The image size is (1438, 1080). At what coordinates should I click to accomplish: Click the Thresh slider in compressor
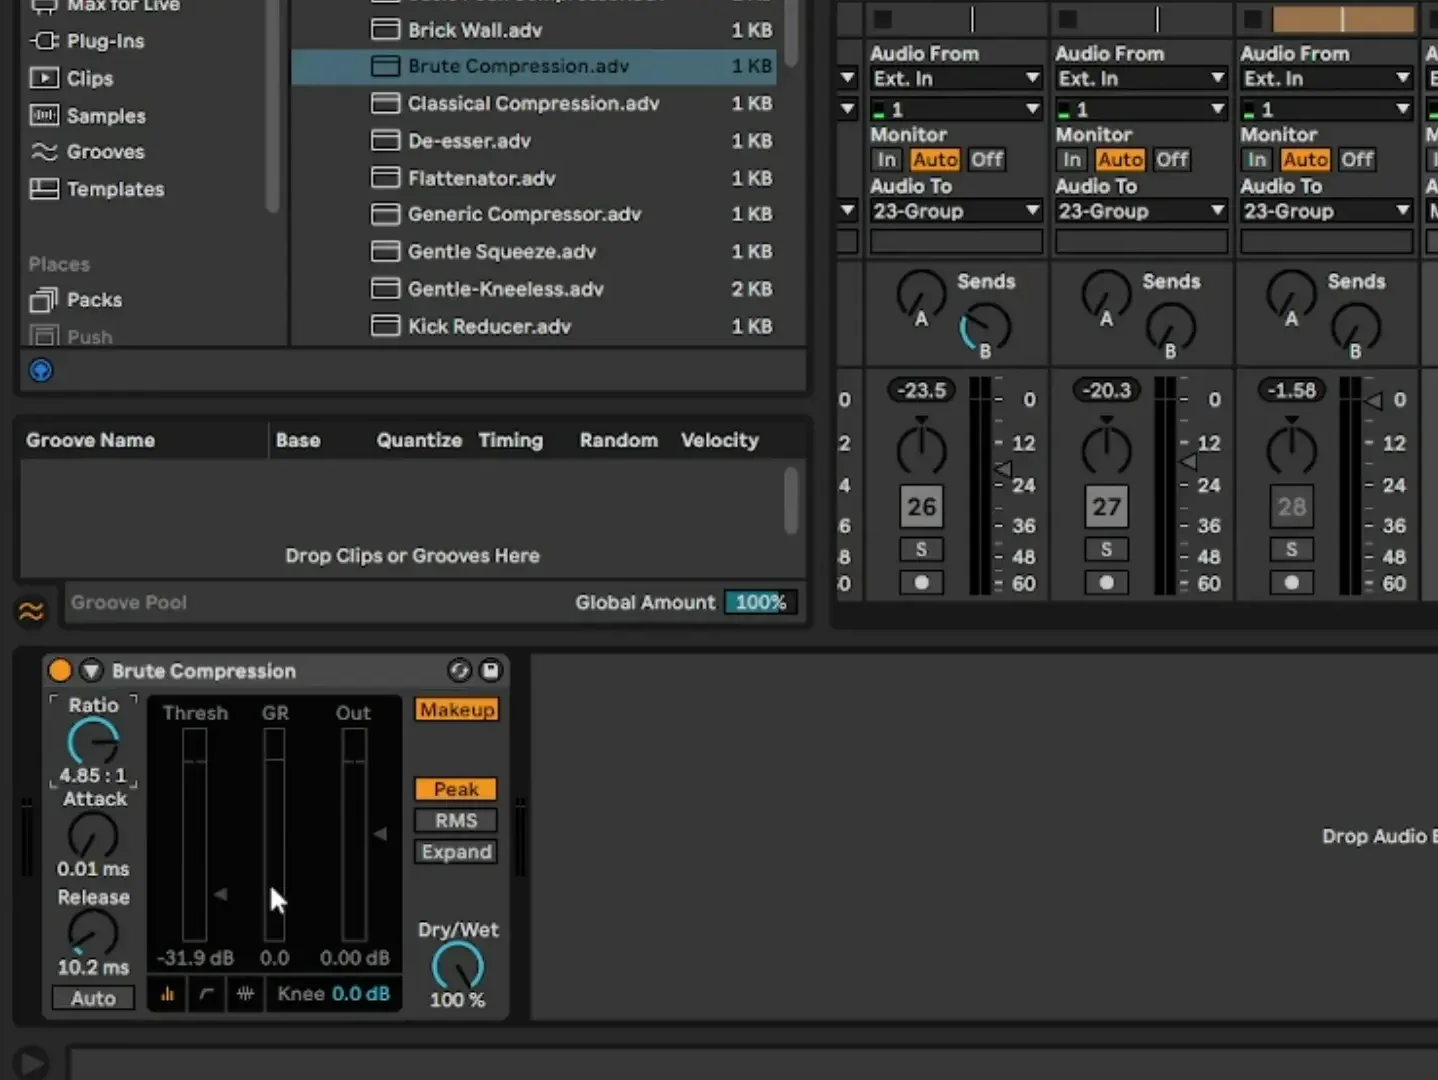coord(194,835)
